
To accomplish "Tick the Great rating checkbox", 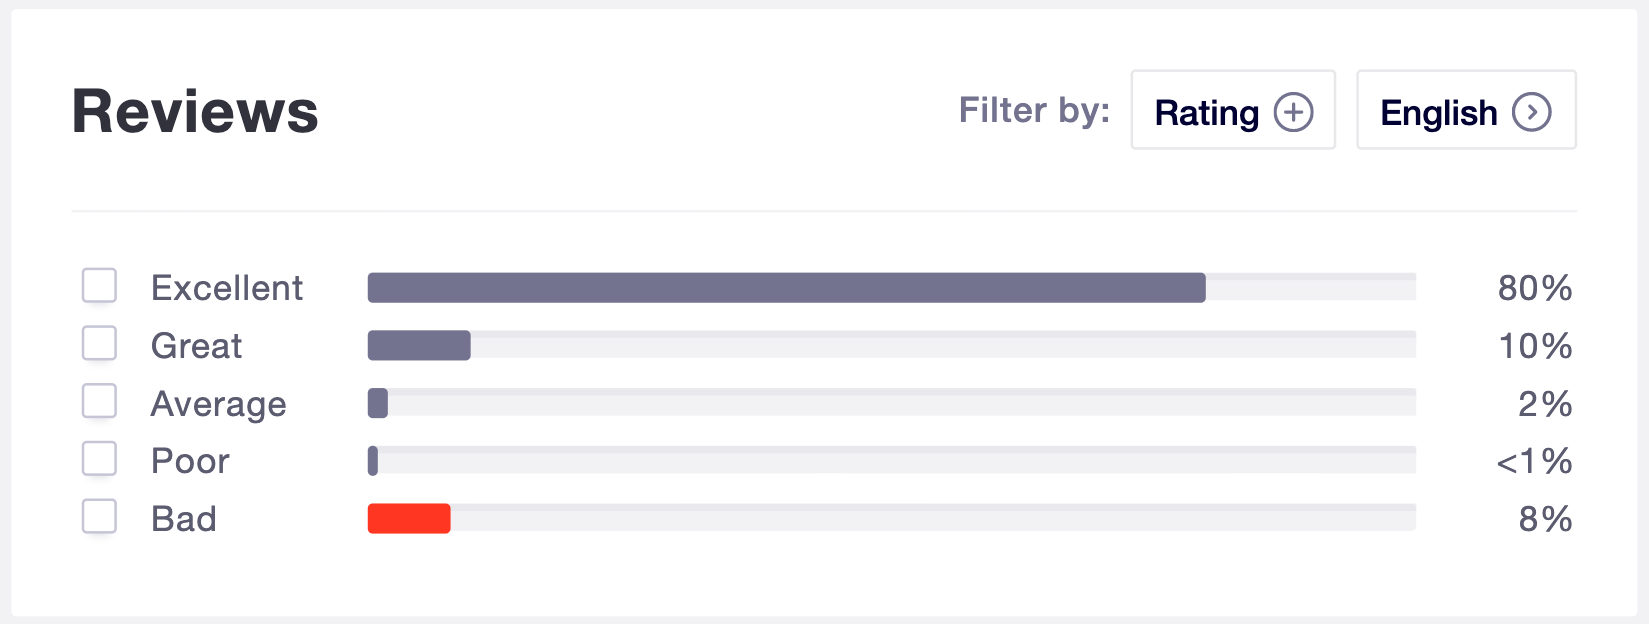I will (99, 344).
